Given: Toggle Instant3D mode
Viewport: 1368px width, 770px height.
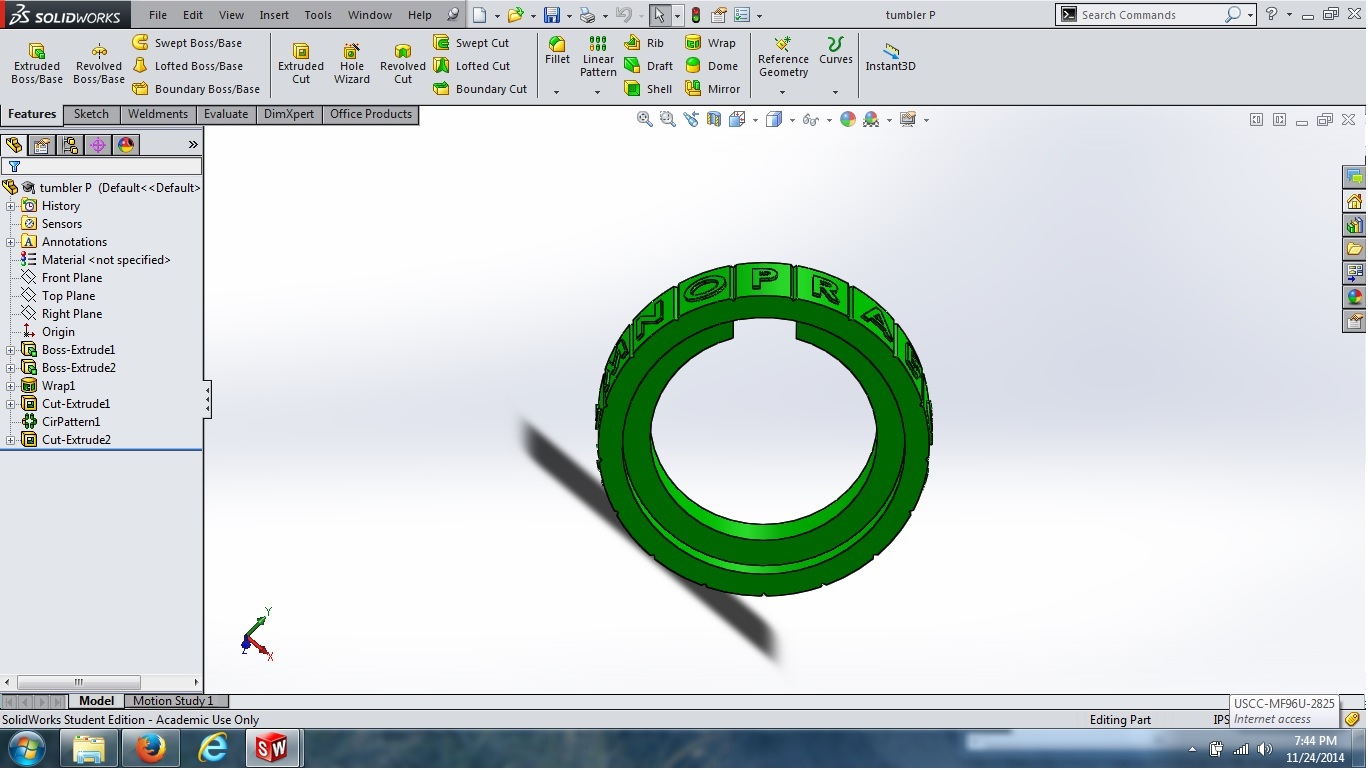Looking at the screenshot, I should tap(890, 57).
